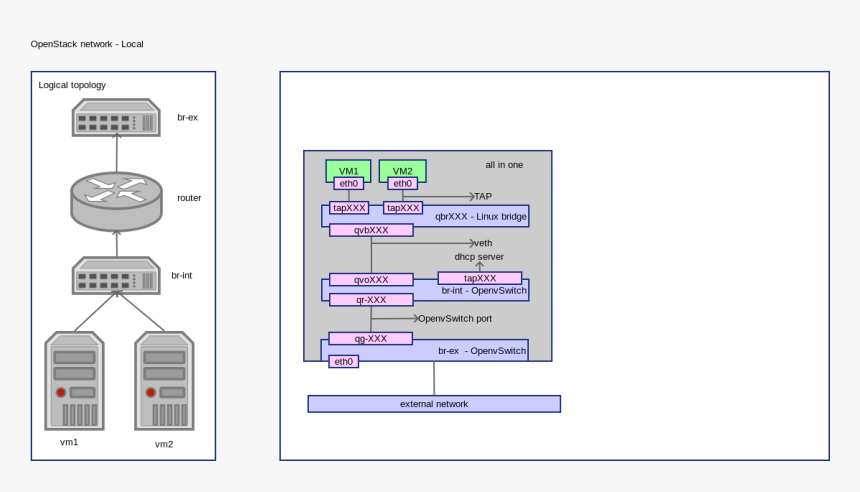
Task: Select the 'OpenStack network - Local' title
Action: tap(87, 44)
